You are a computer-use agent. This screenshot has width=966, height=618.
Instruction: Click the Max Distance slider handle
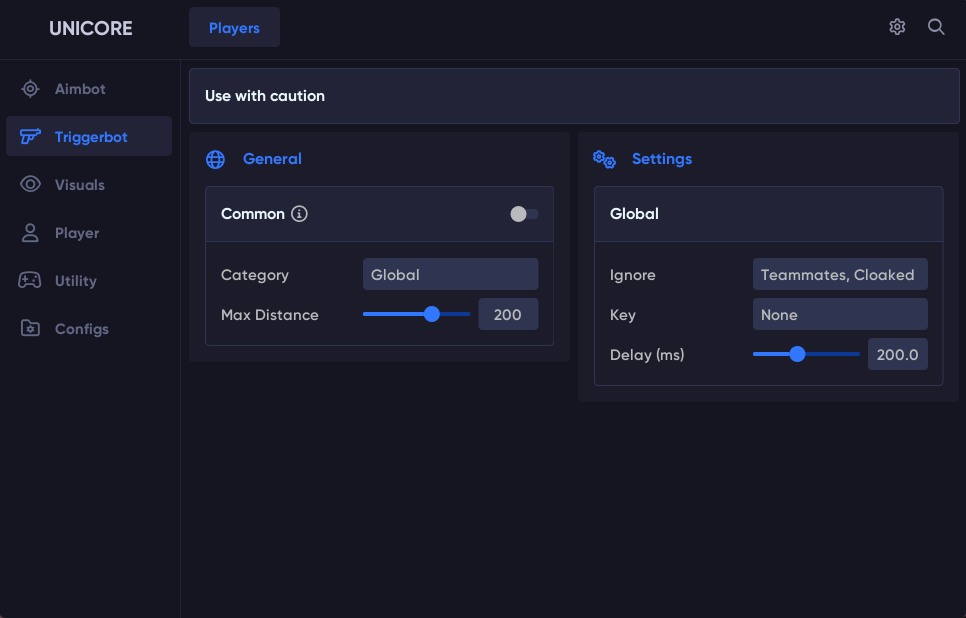click(432, 314)
